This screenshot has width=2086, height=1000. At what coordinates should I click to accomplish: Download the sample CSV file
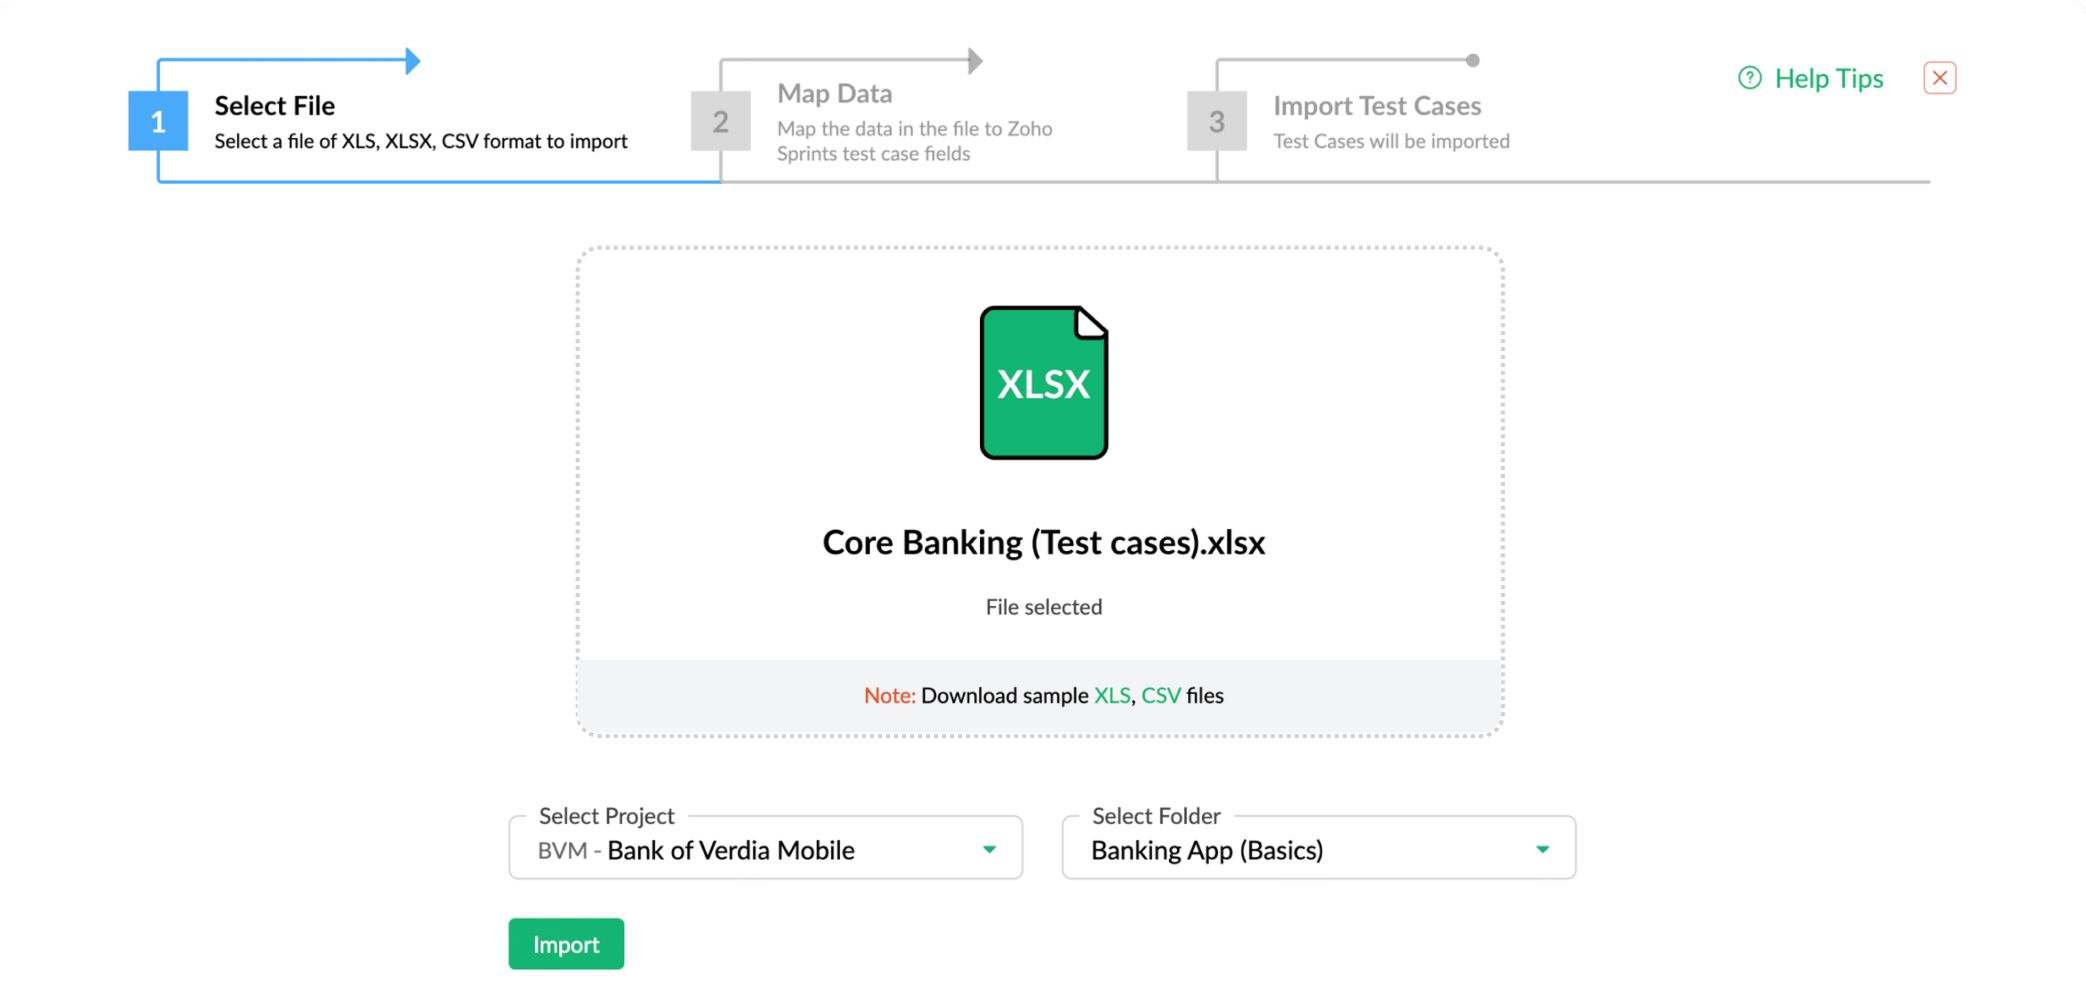1160,696
